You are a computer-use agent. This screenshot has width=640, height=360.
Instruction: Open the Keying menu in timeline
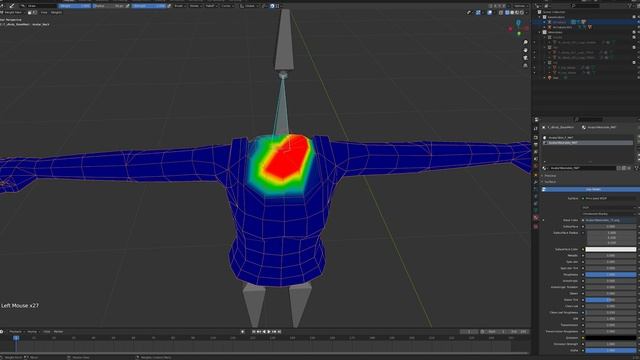(x=32, y=332)
